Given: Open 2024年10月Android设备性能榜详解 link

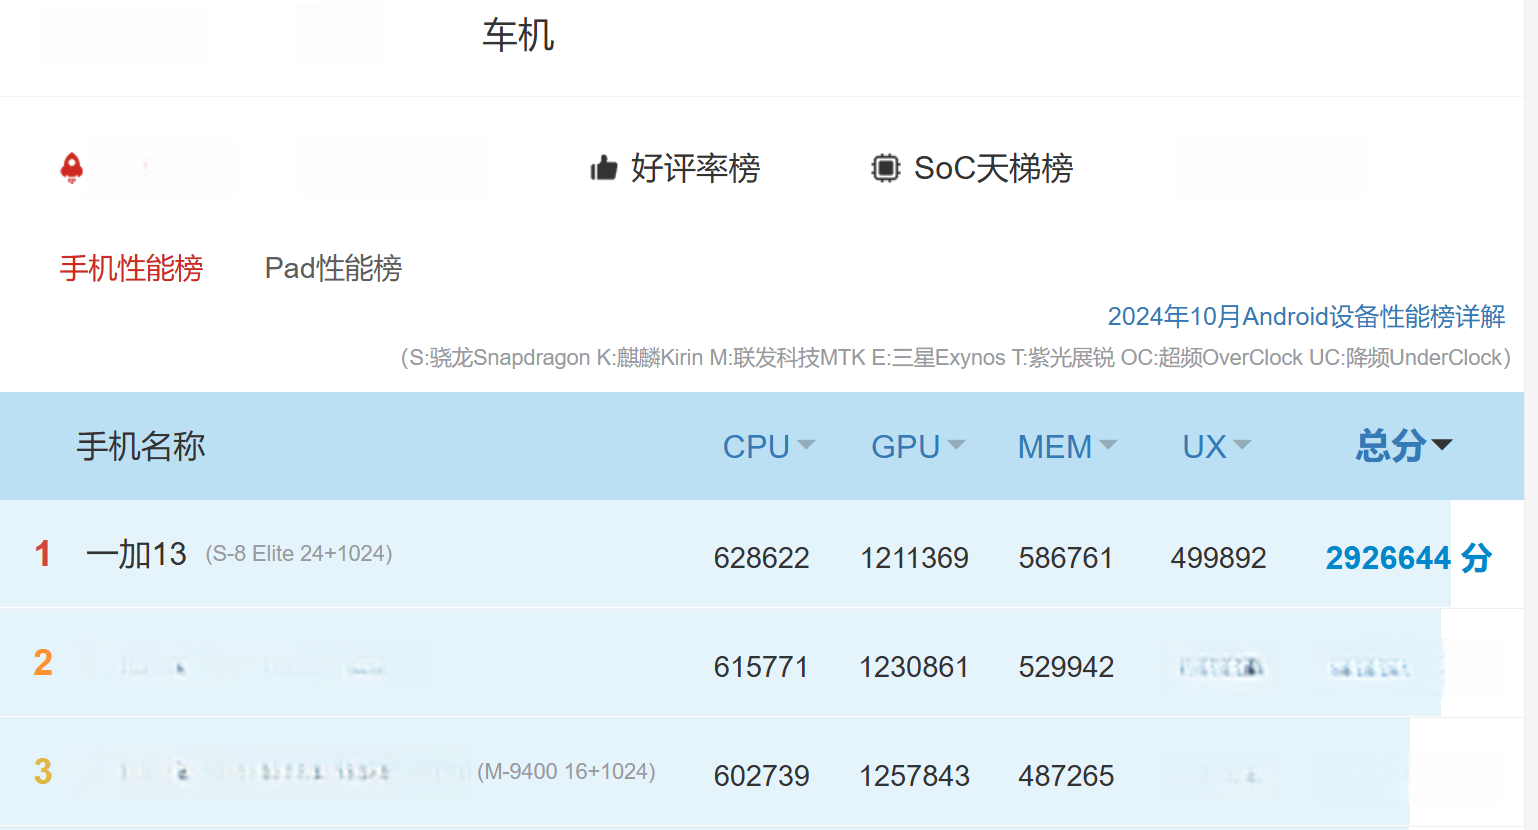Looking at the screenshot, I should [x=1306, y=317].
